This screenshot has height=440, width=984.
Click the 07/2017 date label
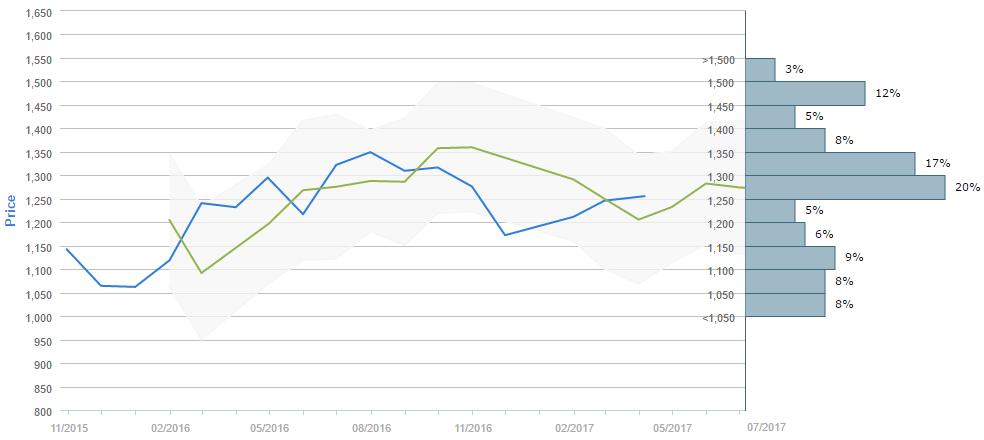(x=766, y=427)
